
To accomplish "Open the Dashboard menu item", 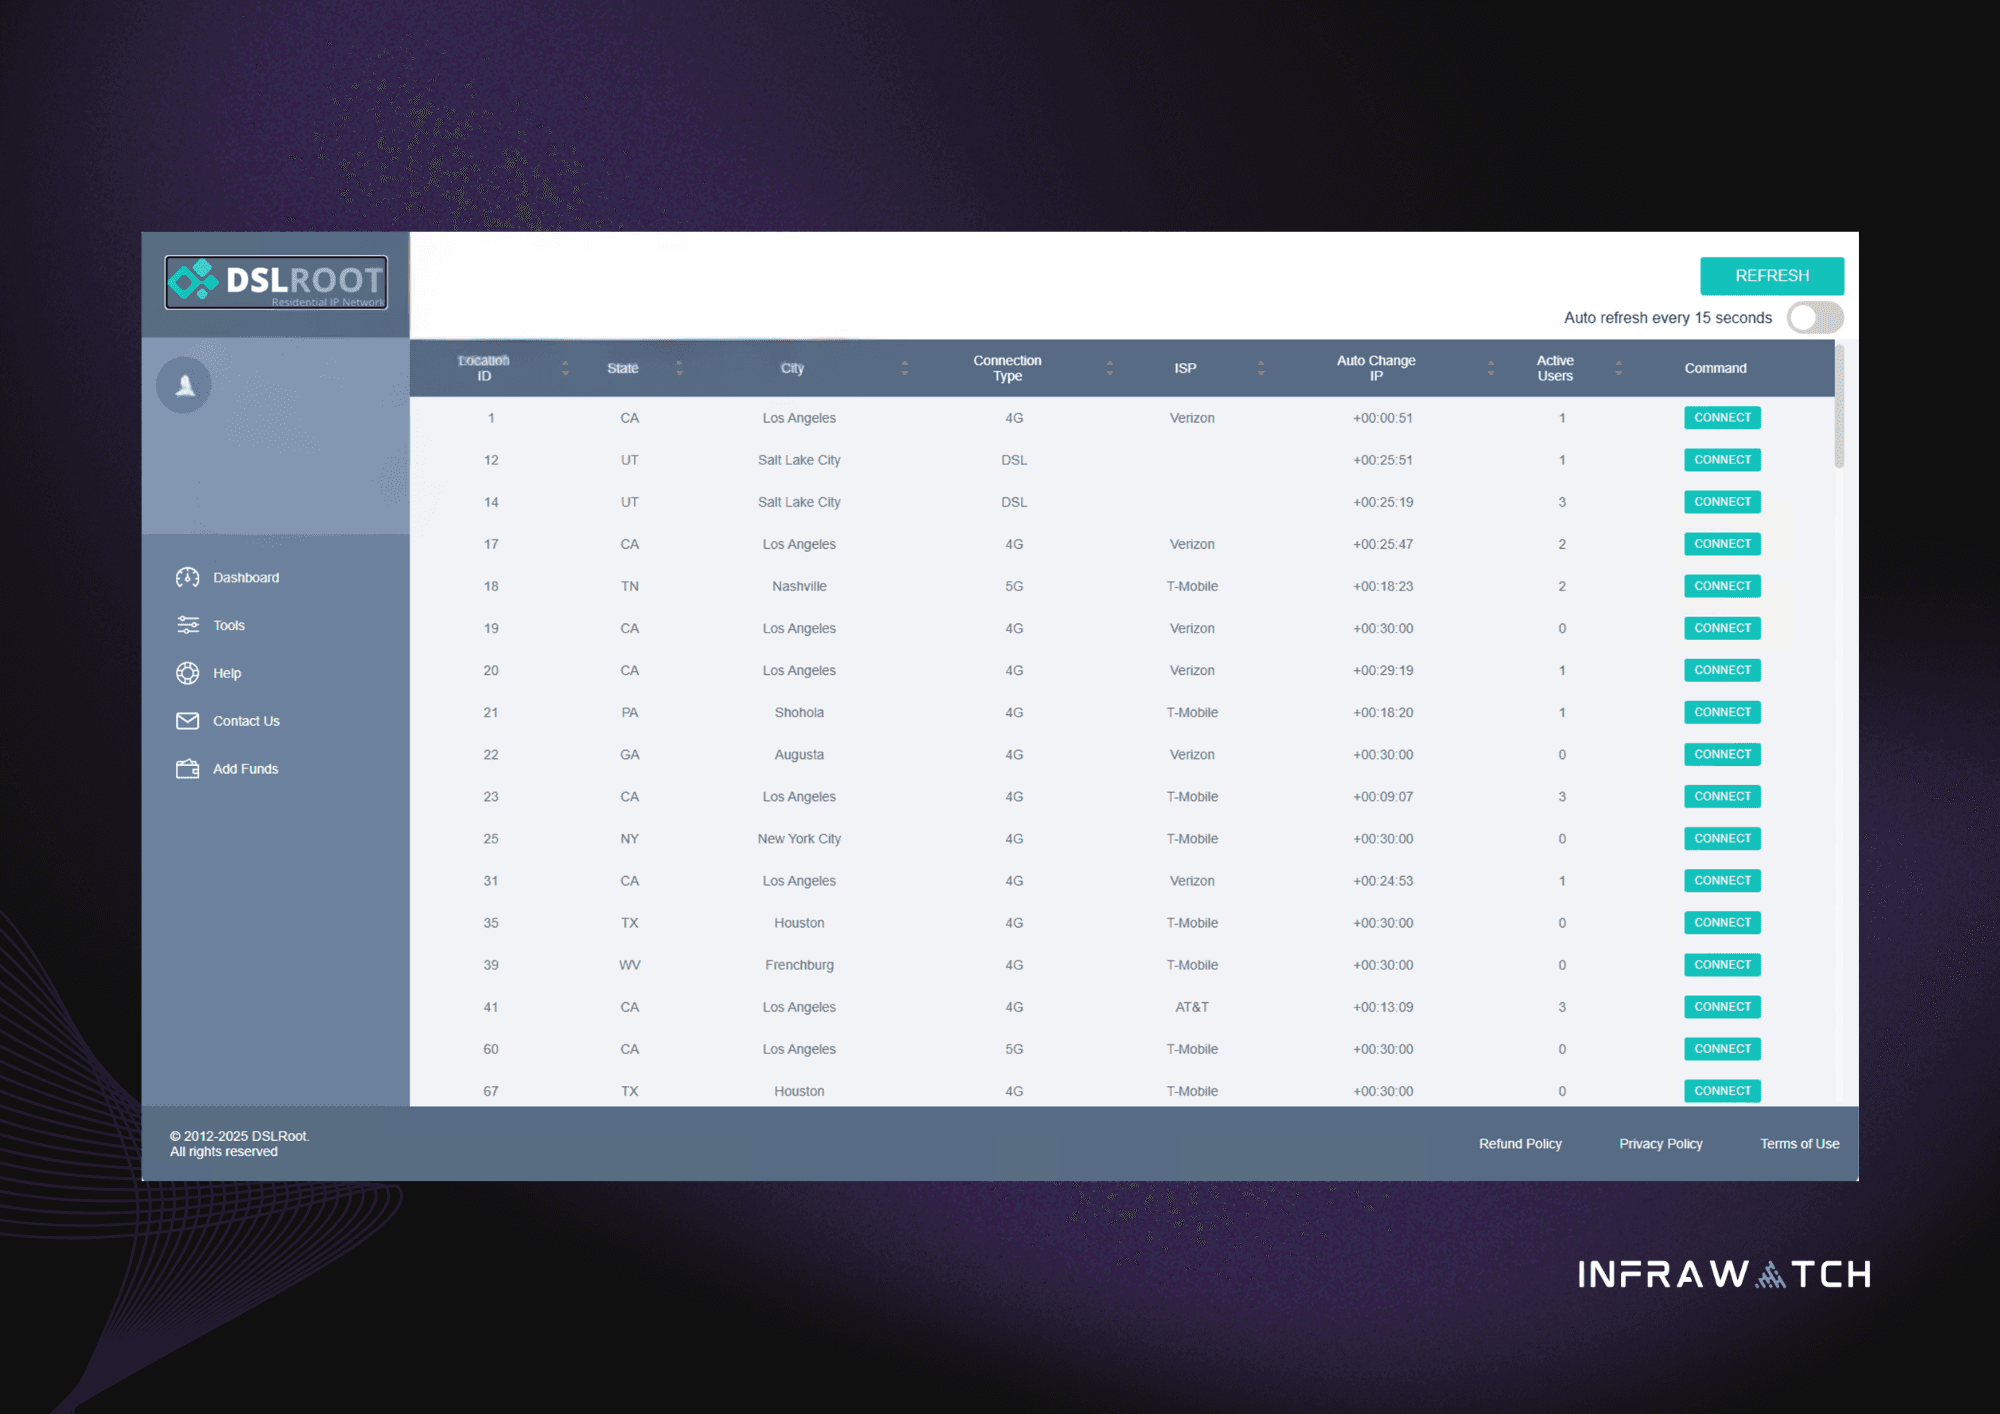I will [245, 578].
